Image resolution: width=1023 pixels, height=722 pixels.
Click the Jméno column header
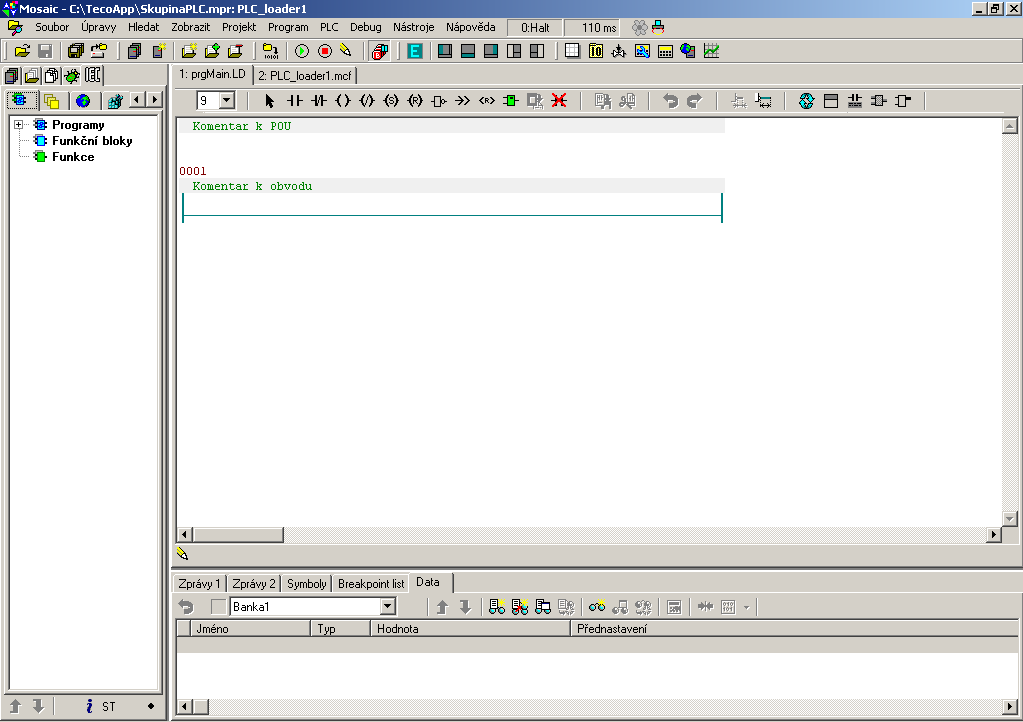pos(251,629)
